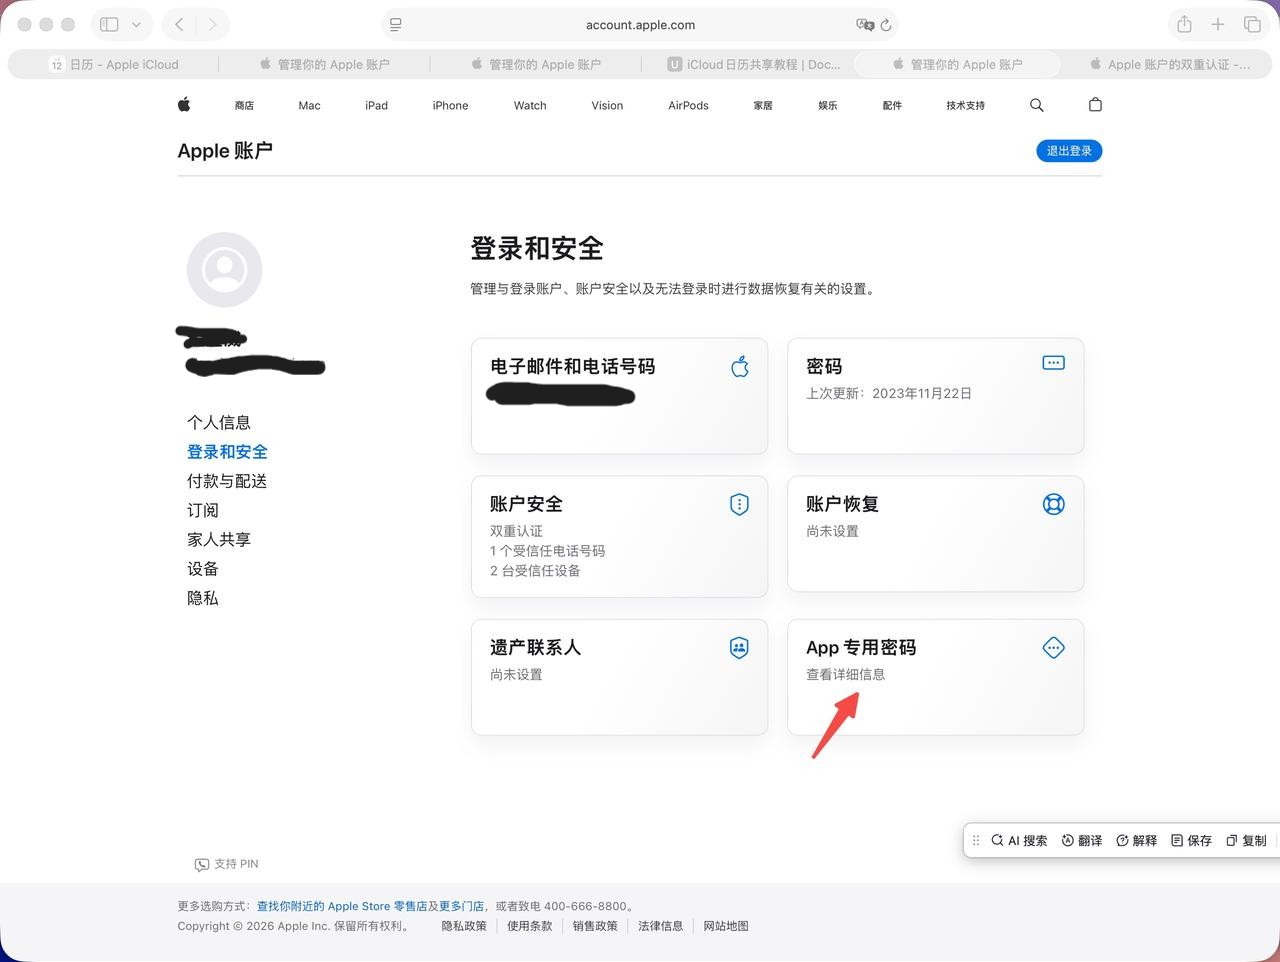This screenshot has height=962, width=1280.
Task: Open the Vision menu item
Action: click(607, 105)
